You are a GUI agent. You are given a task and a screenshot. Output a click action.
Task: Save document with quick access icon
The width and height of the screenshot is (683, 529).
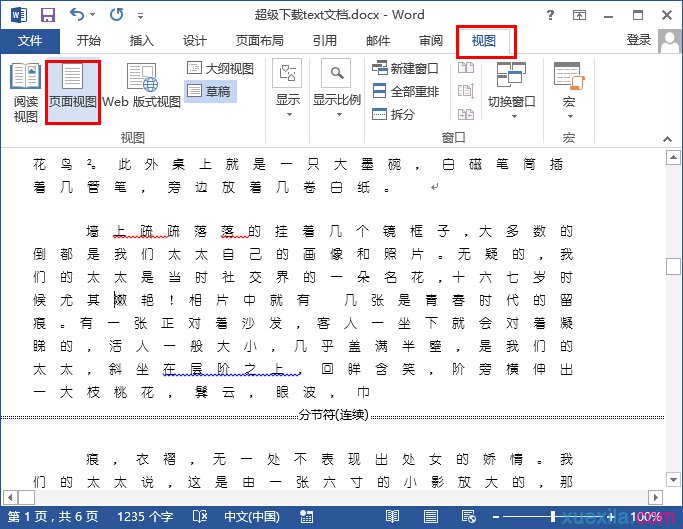(48, 15)
